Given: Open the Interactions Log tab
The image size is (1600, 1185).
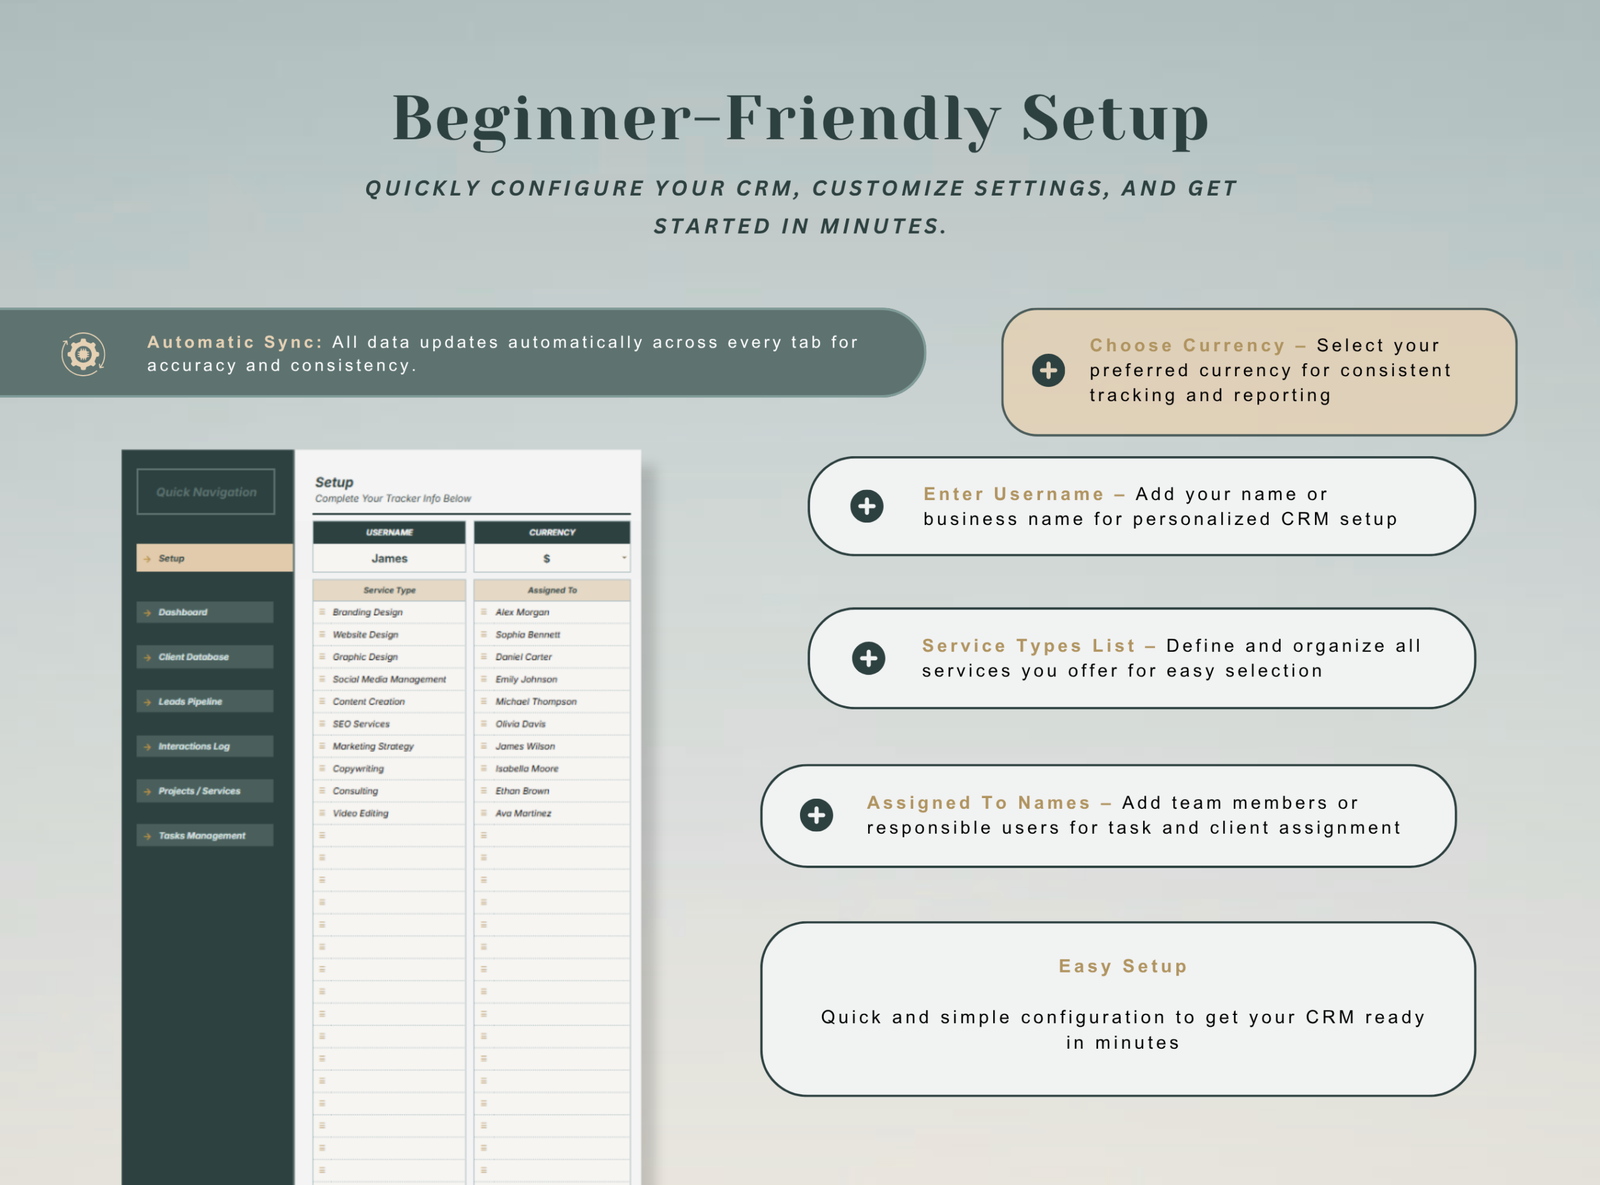Looking at the screenshot, I should coord(205,746).
